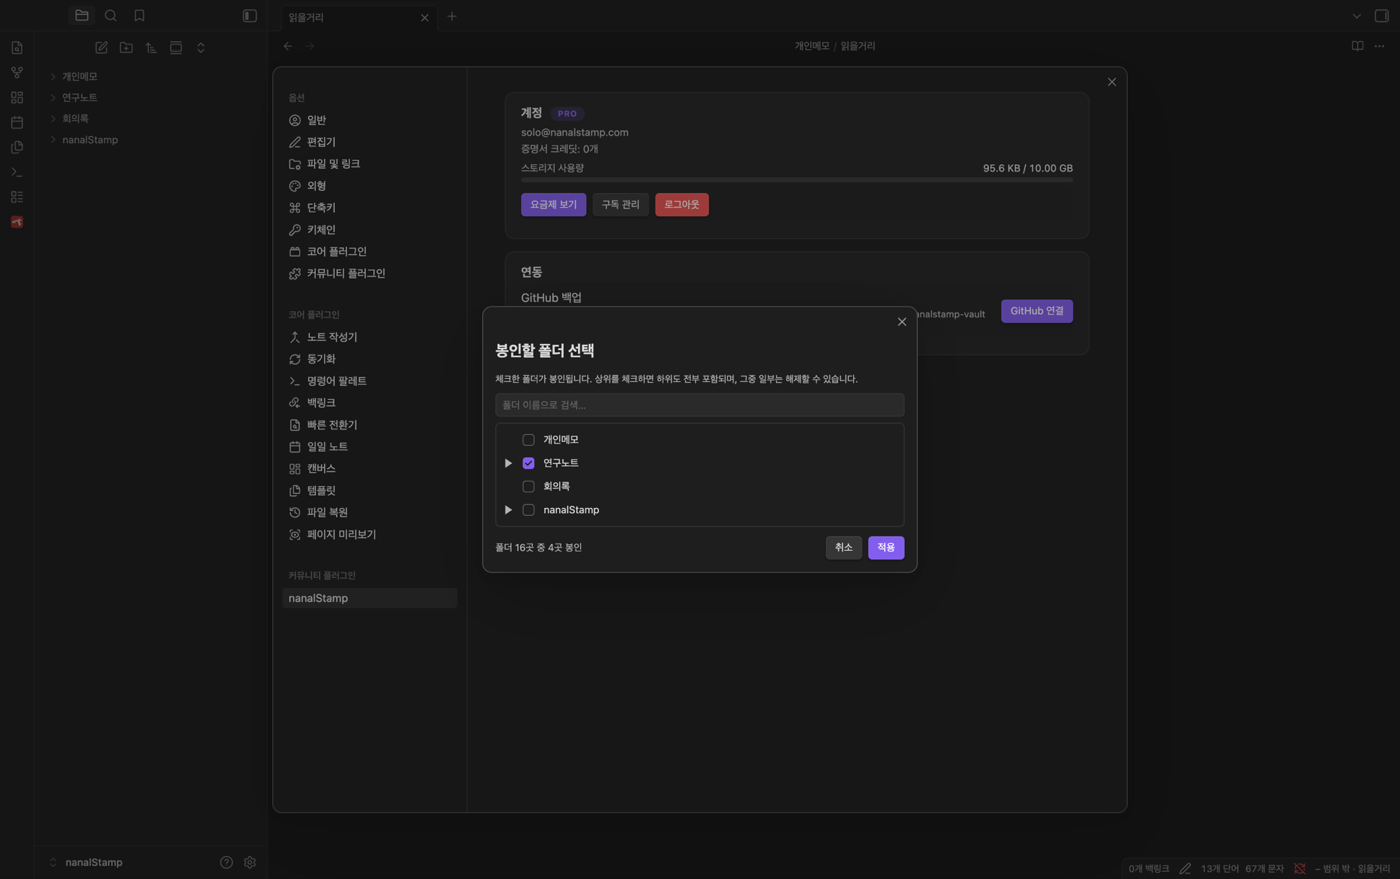Expand the 연구노트 folder in file explorer
1400x879 pixels.
coord(53,98)
